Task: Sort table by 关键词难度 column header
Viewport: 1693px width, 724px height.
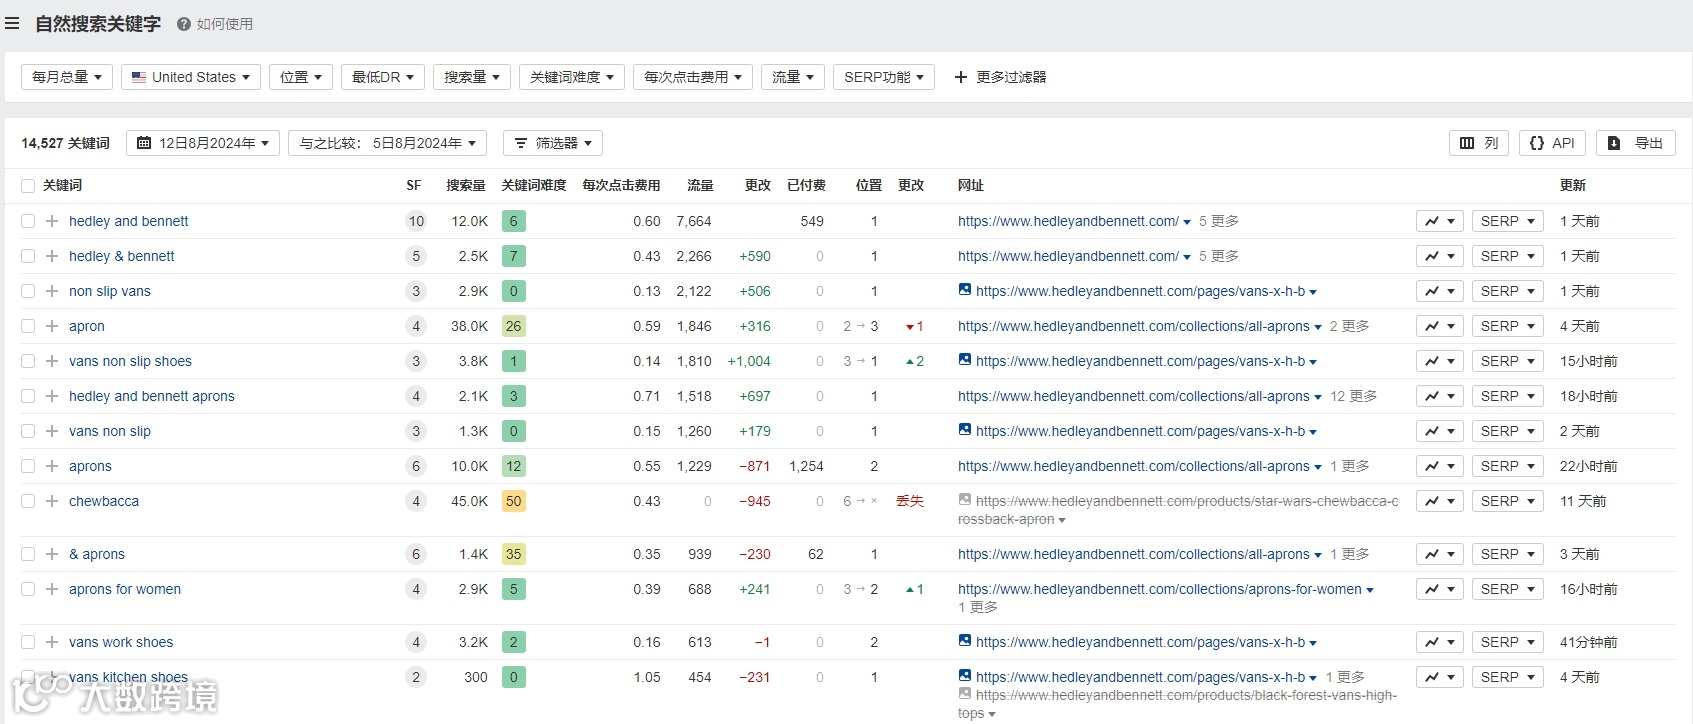Action: 534,185
